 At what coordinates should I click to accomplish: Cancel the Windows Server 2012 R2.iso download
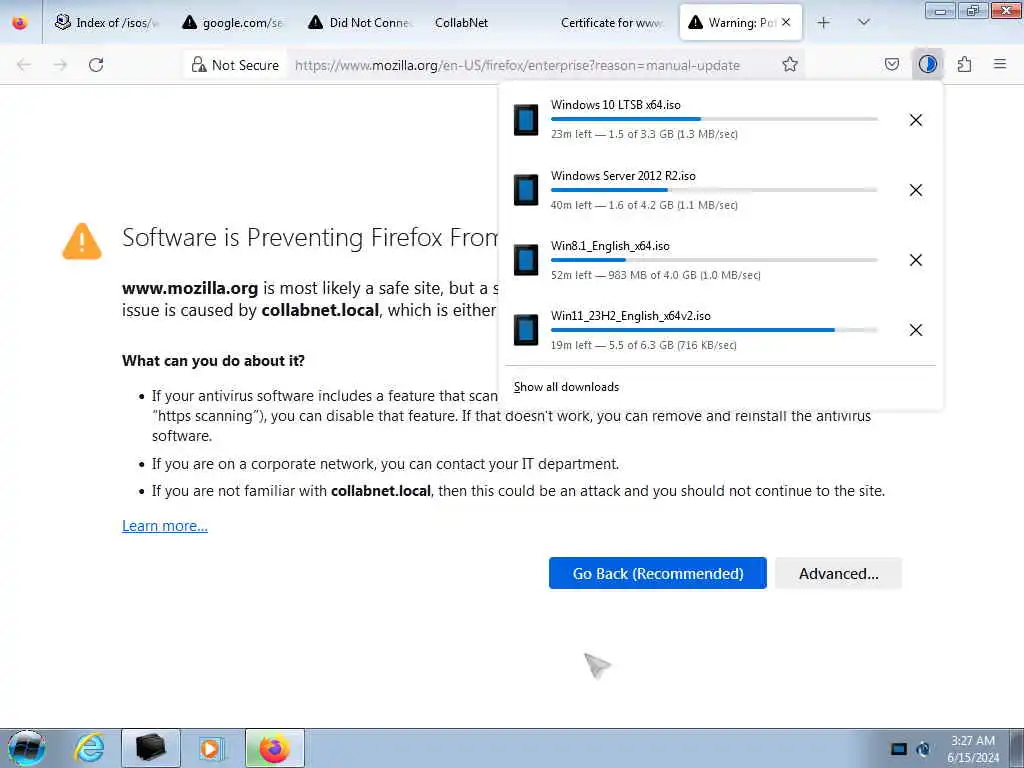point(916,190)
